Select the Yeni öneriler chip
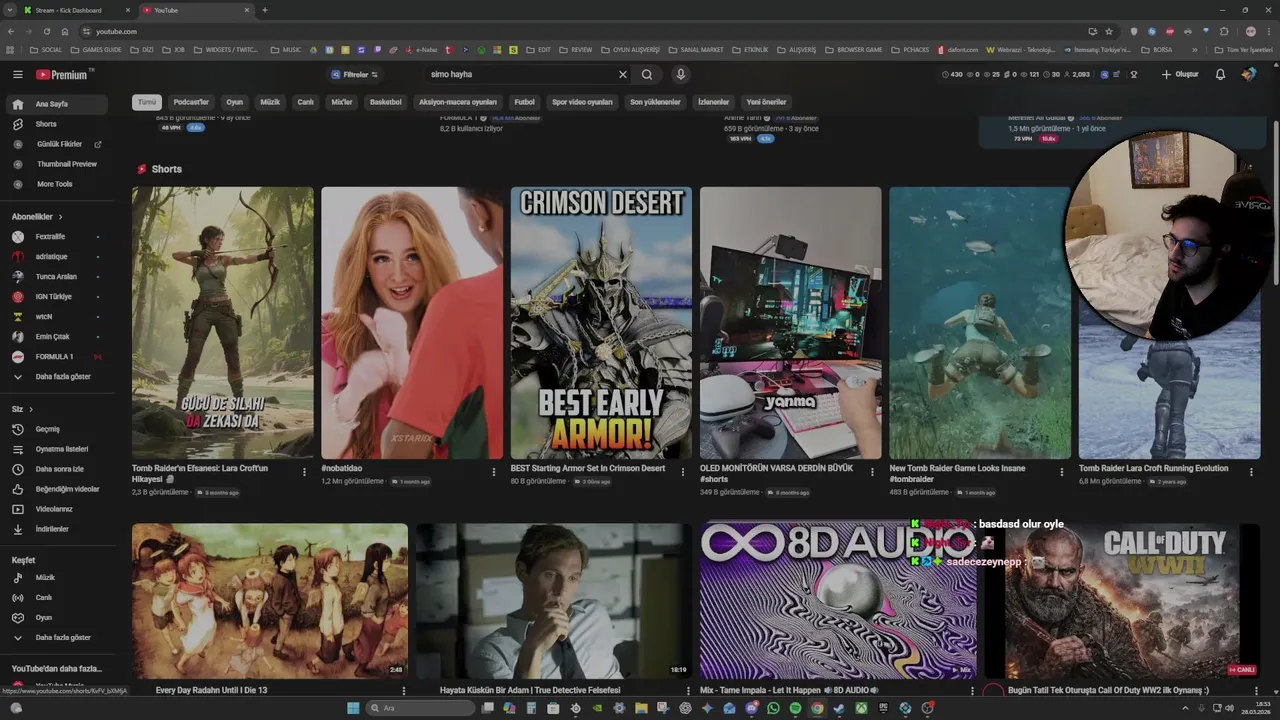 (767, 102)
